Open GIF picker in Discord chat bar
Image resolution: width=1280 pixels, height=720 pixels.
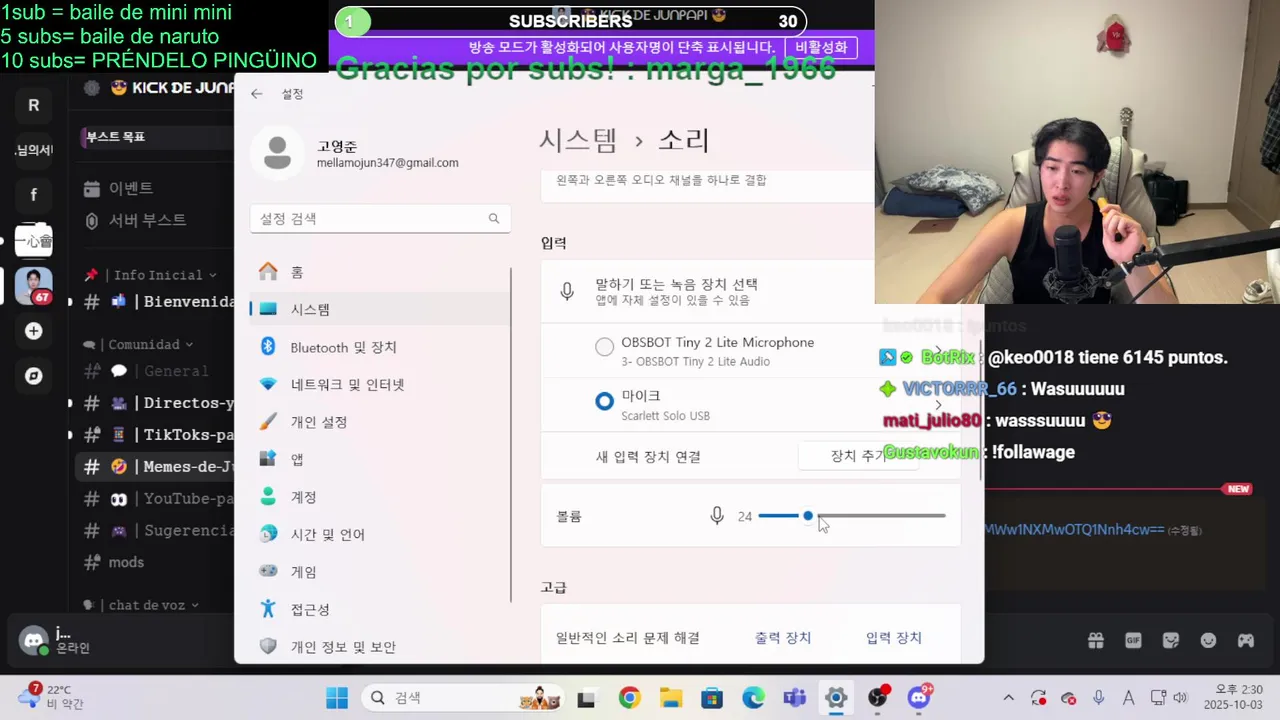click(x=1133, y=641)
